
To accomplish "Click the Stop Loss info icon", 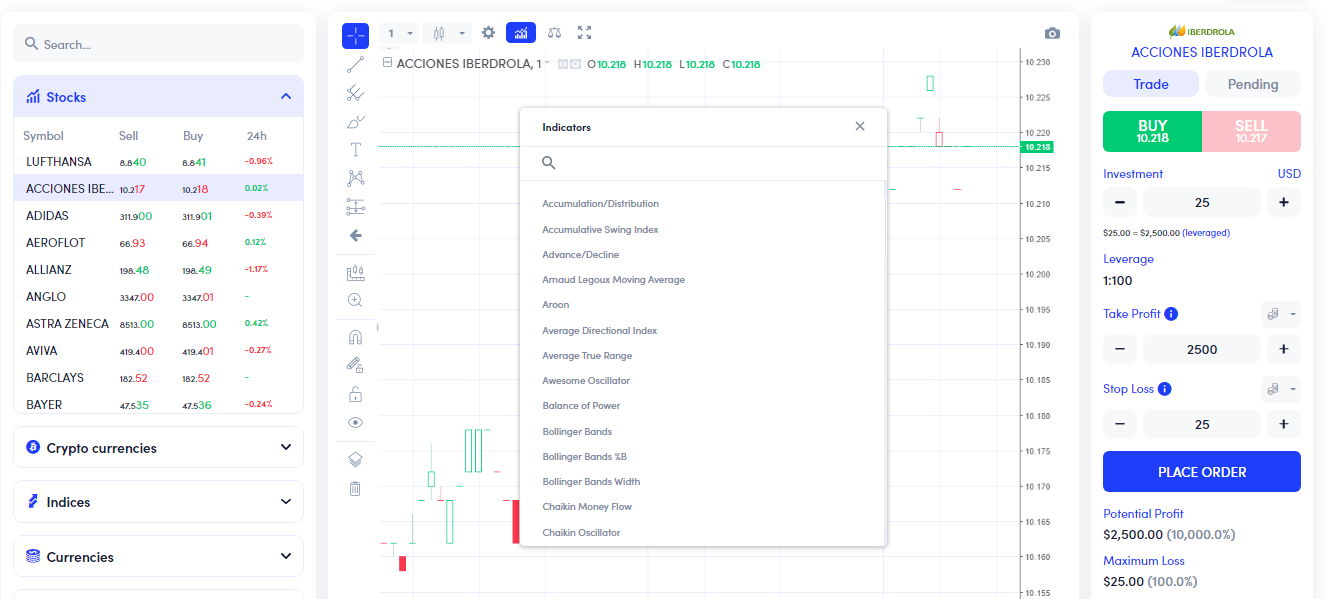I will click(x=1165, y=389).
